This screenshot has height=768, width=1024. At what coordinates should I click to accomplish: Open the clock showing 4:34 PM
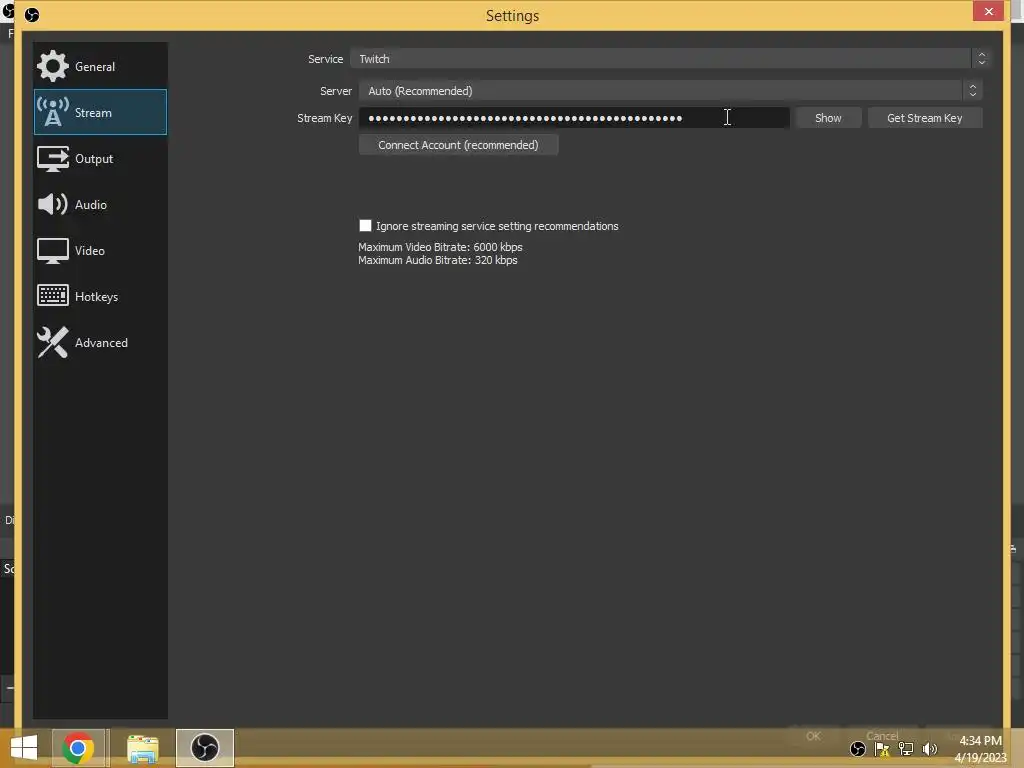coord(980,741)
